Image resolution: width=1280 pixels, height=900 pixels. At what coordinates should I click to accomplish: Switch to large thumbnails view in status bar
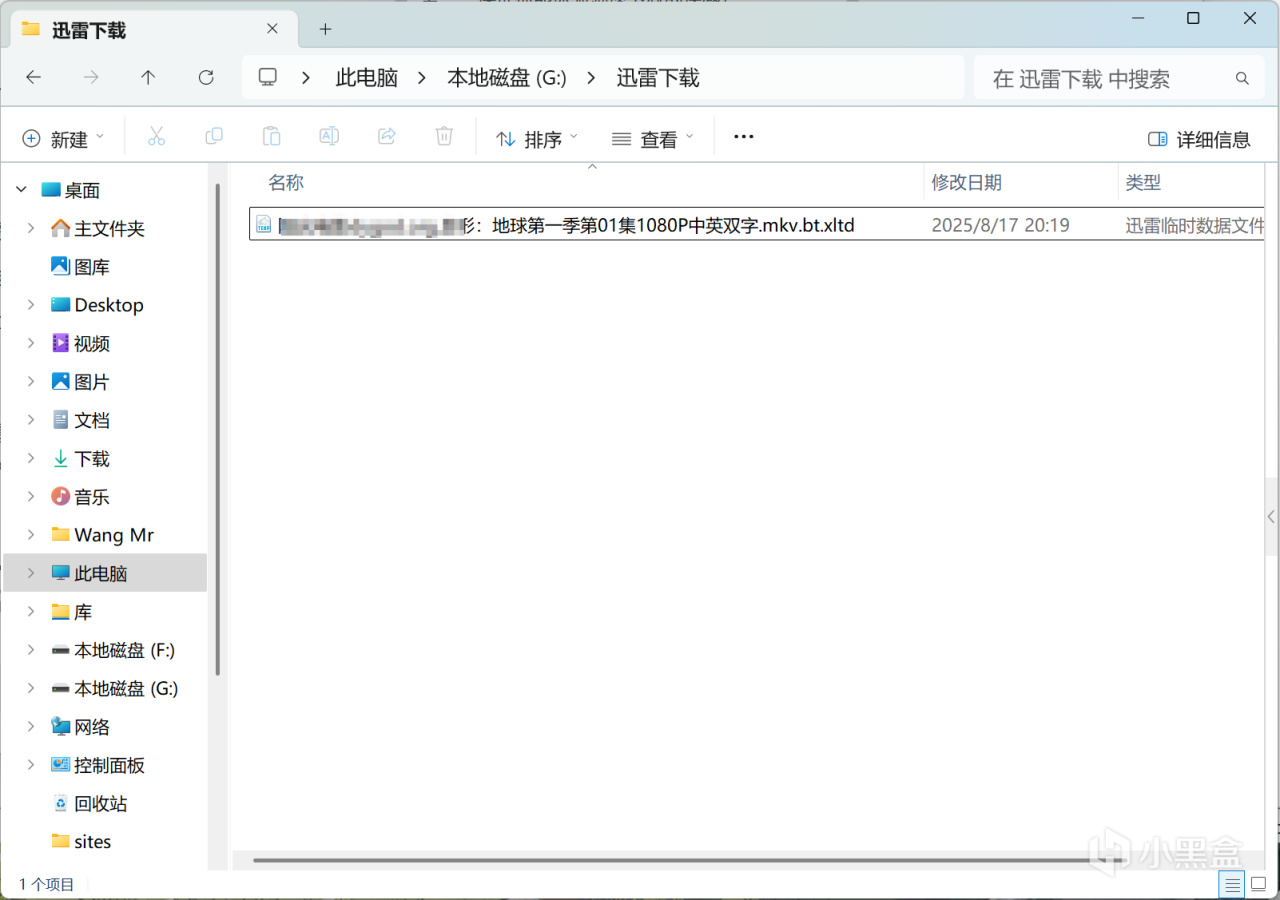click(x=1258, y=884)
